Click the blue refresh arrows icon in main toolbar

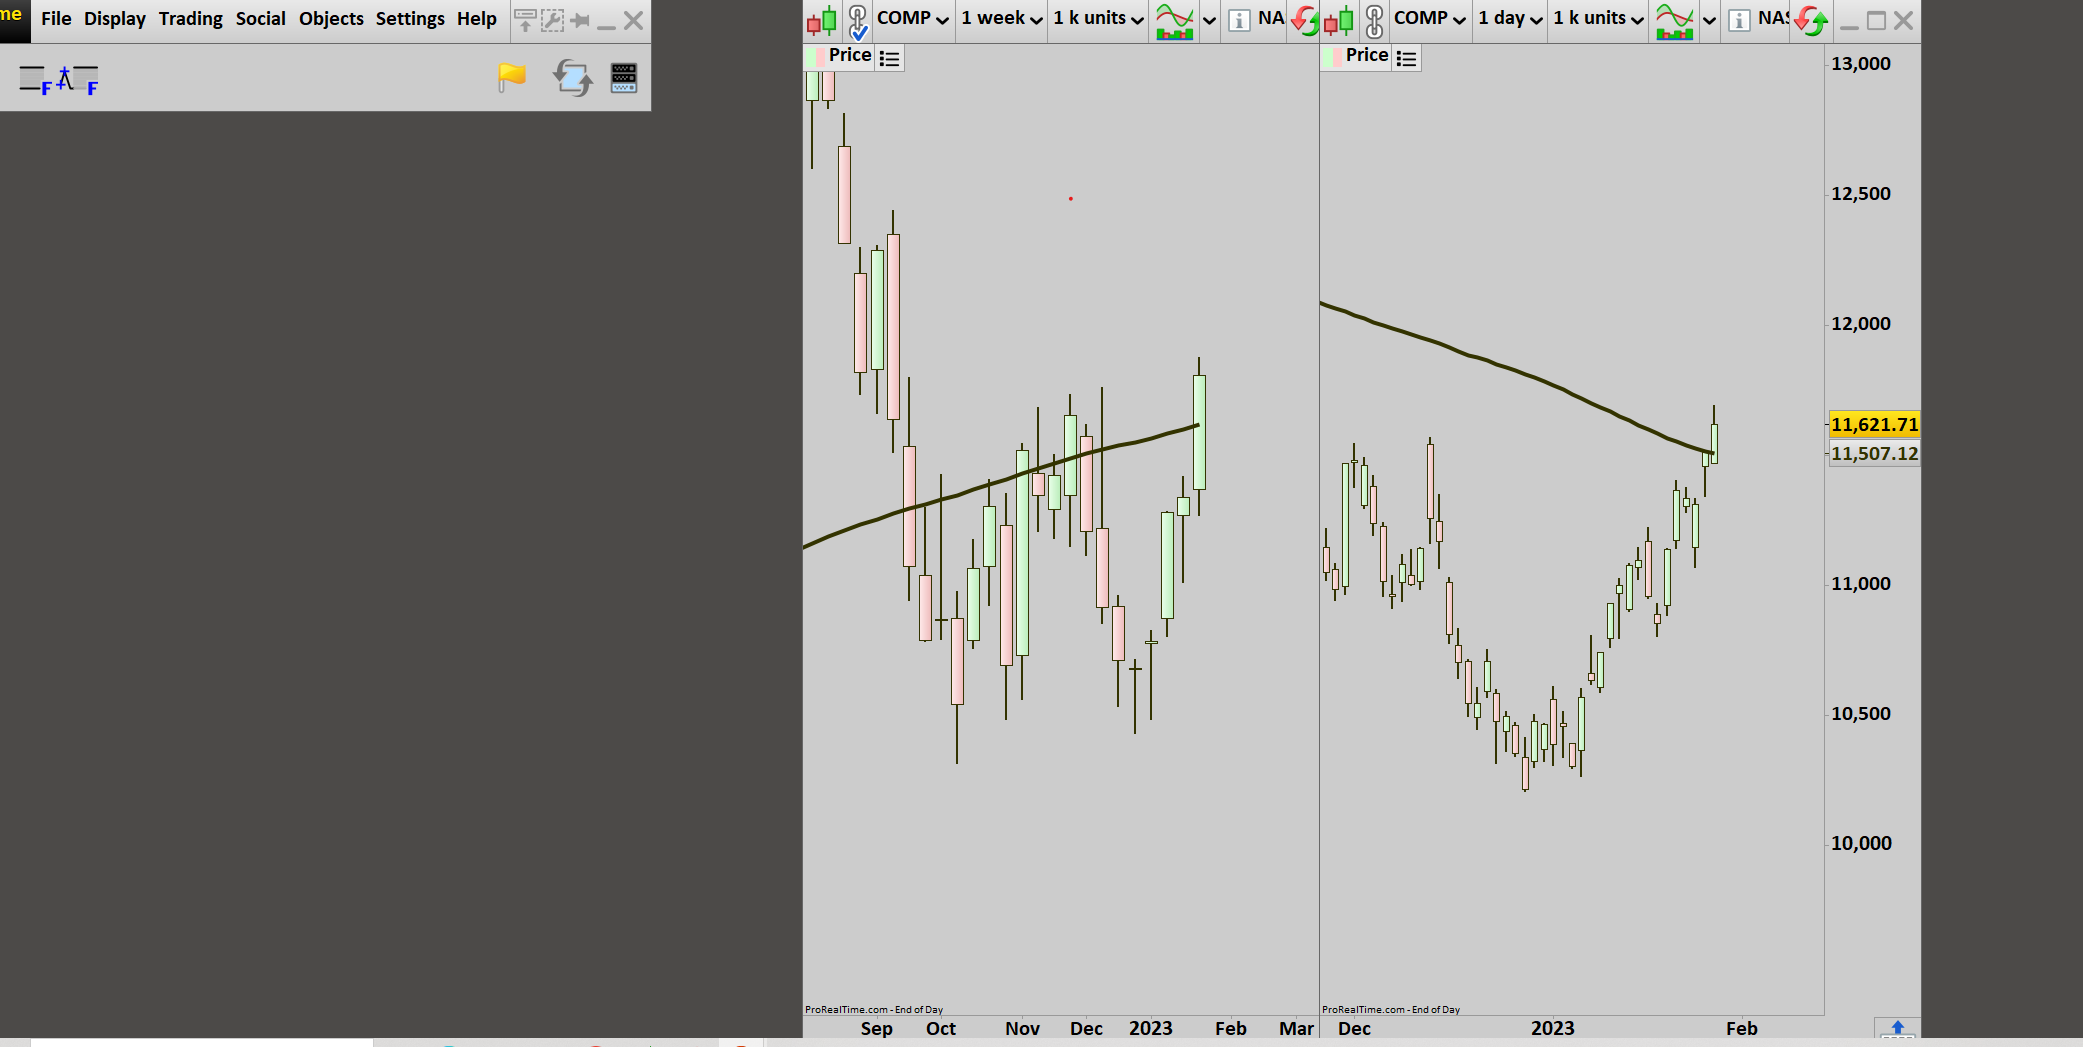pos(573,78)
